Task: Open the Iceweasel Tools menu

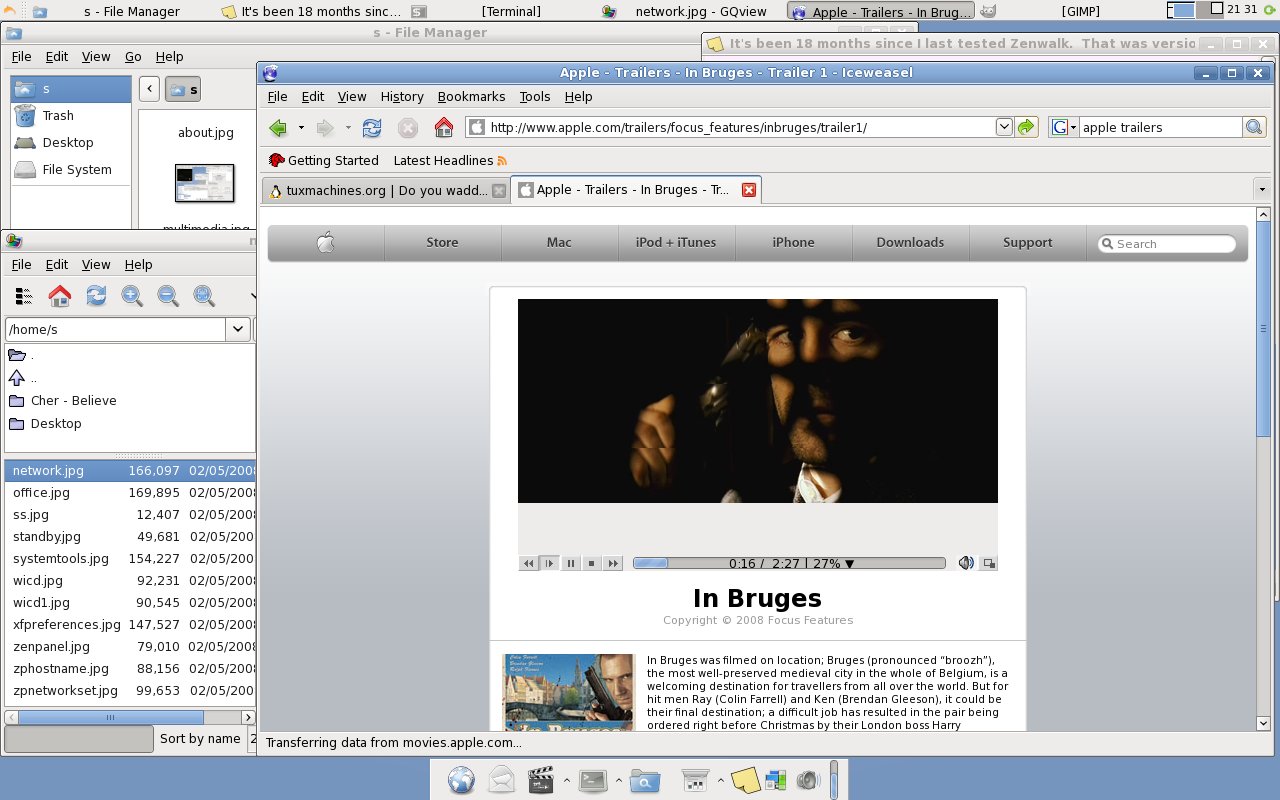Action: point(535,96)
